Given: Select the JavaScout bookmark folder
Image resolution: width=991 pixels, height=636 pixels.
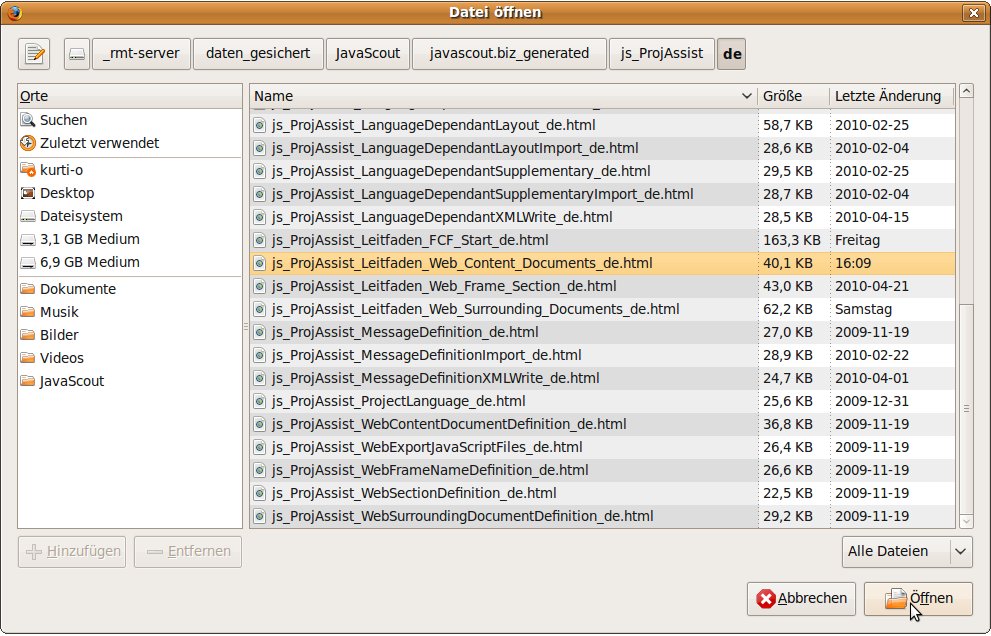Looking at the screenshot, I should pos(71,381).
